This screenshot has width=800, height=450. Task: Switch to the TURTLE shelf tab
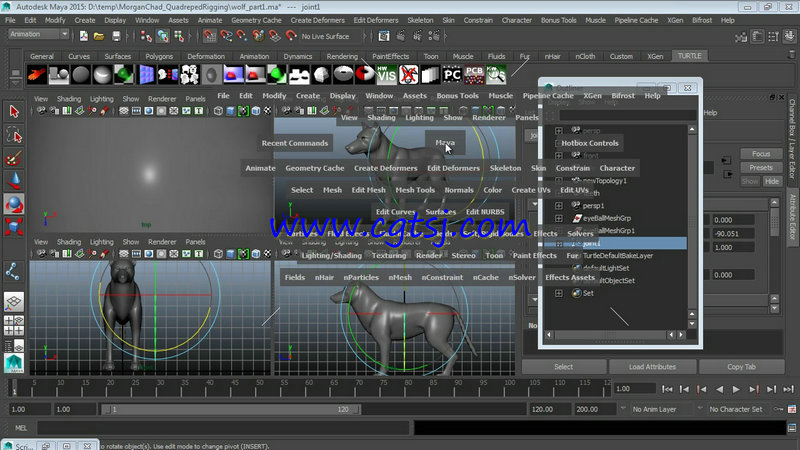click(x=689, y=56)
